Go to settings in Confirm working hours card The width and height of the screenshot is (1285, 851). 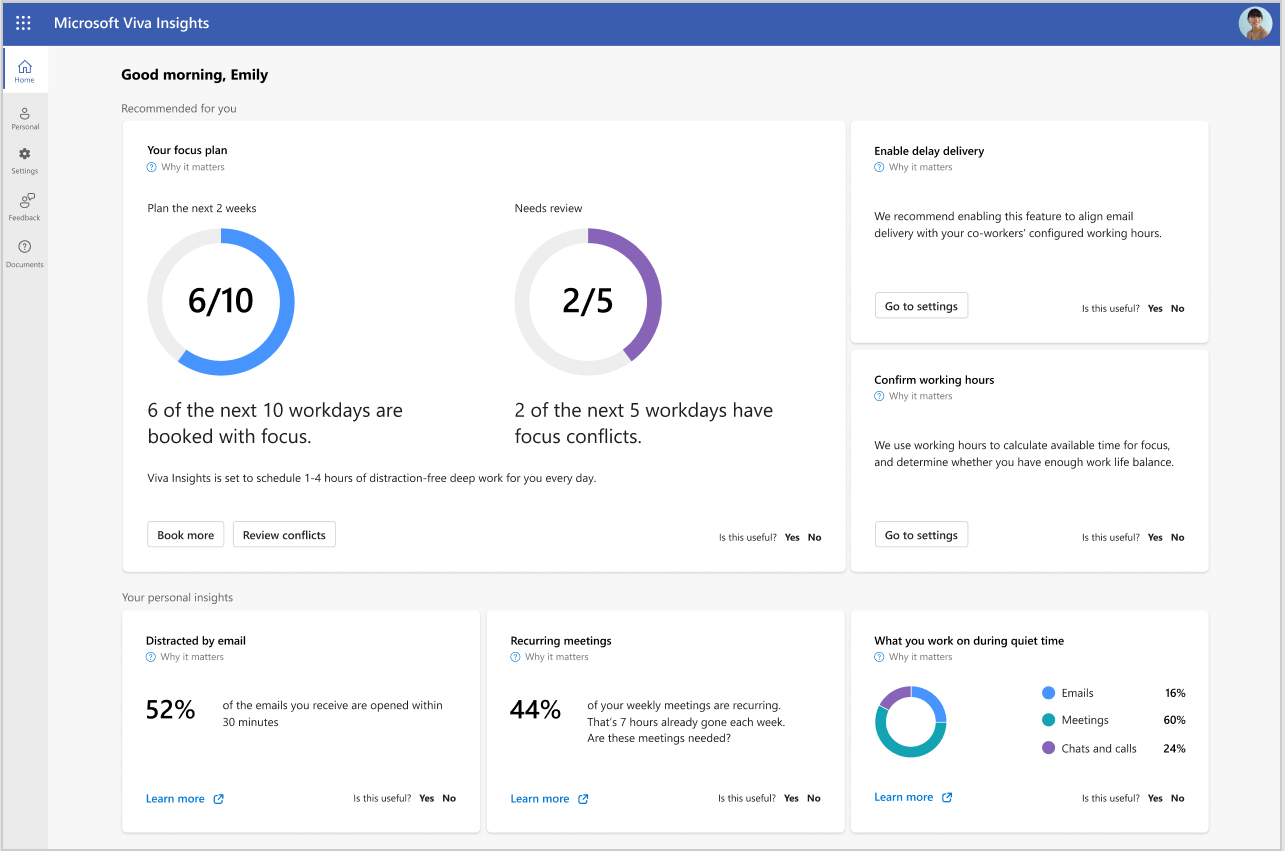(x=921, y=535)
